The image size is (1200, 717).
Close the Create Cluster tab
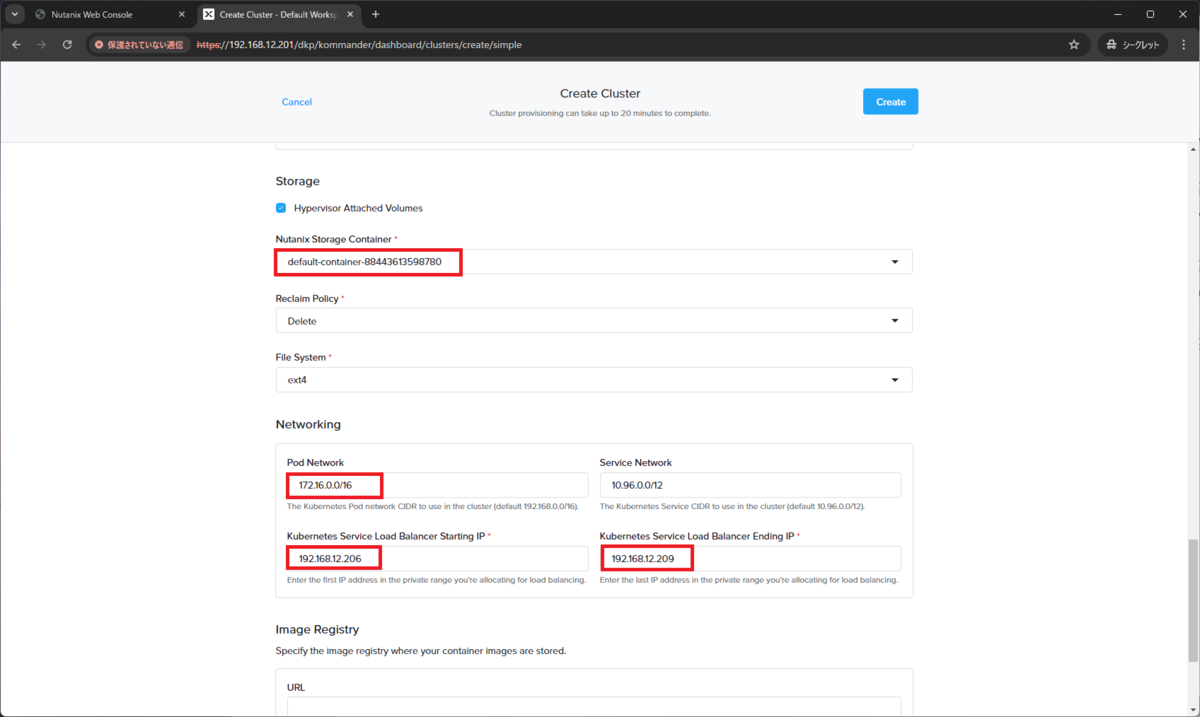click(x=349, y=15)
